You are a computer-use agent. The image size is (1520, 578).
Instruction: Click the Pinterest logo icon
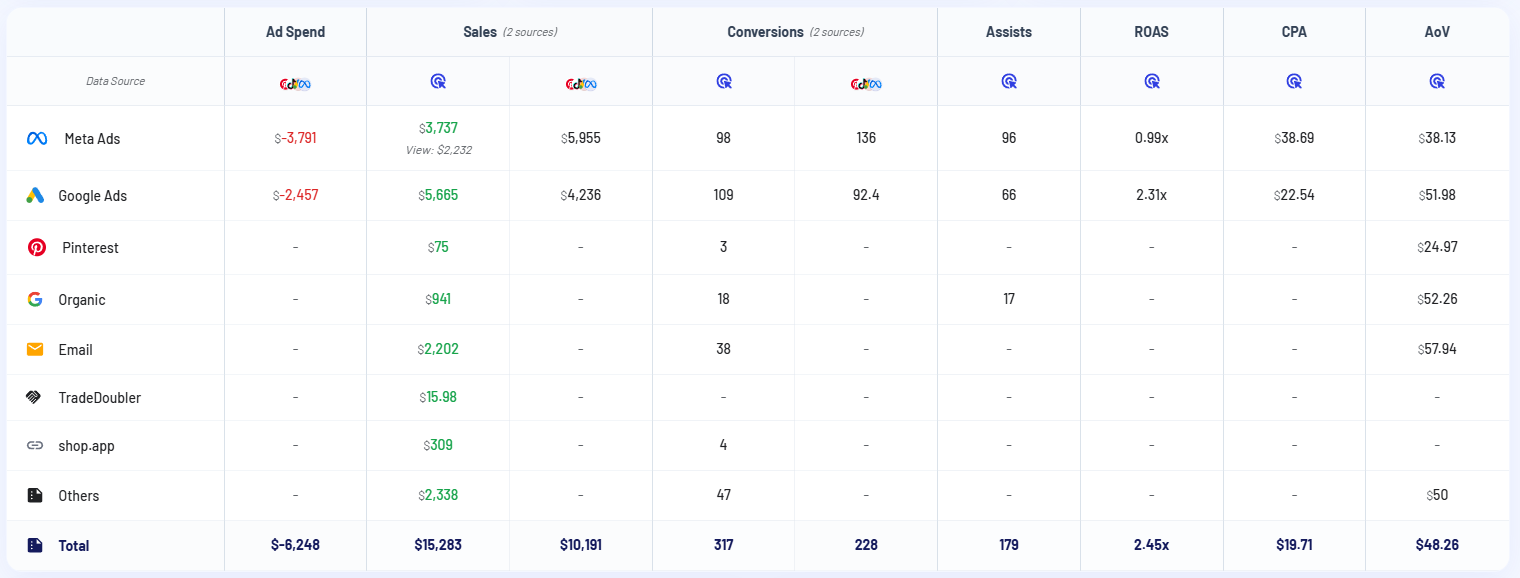coord(37,248)
